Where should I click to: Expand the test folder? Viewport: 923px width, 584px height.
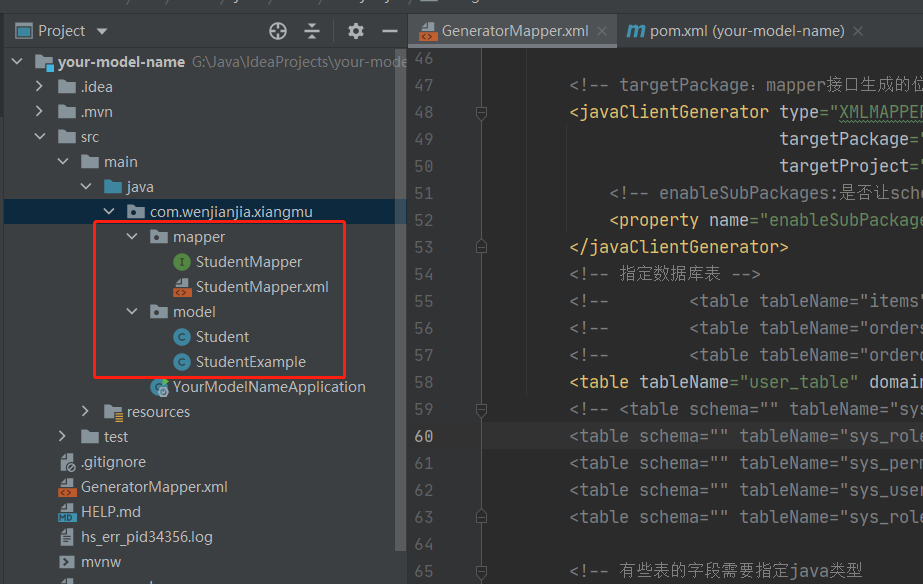coord(62,436)
